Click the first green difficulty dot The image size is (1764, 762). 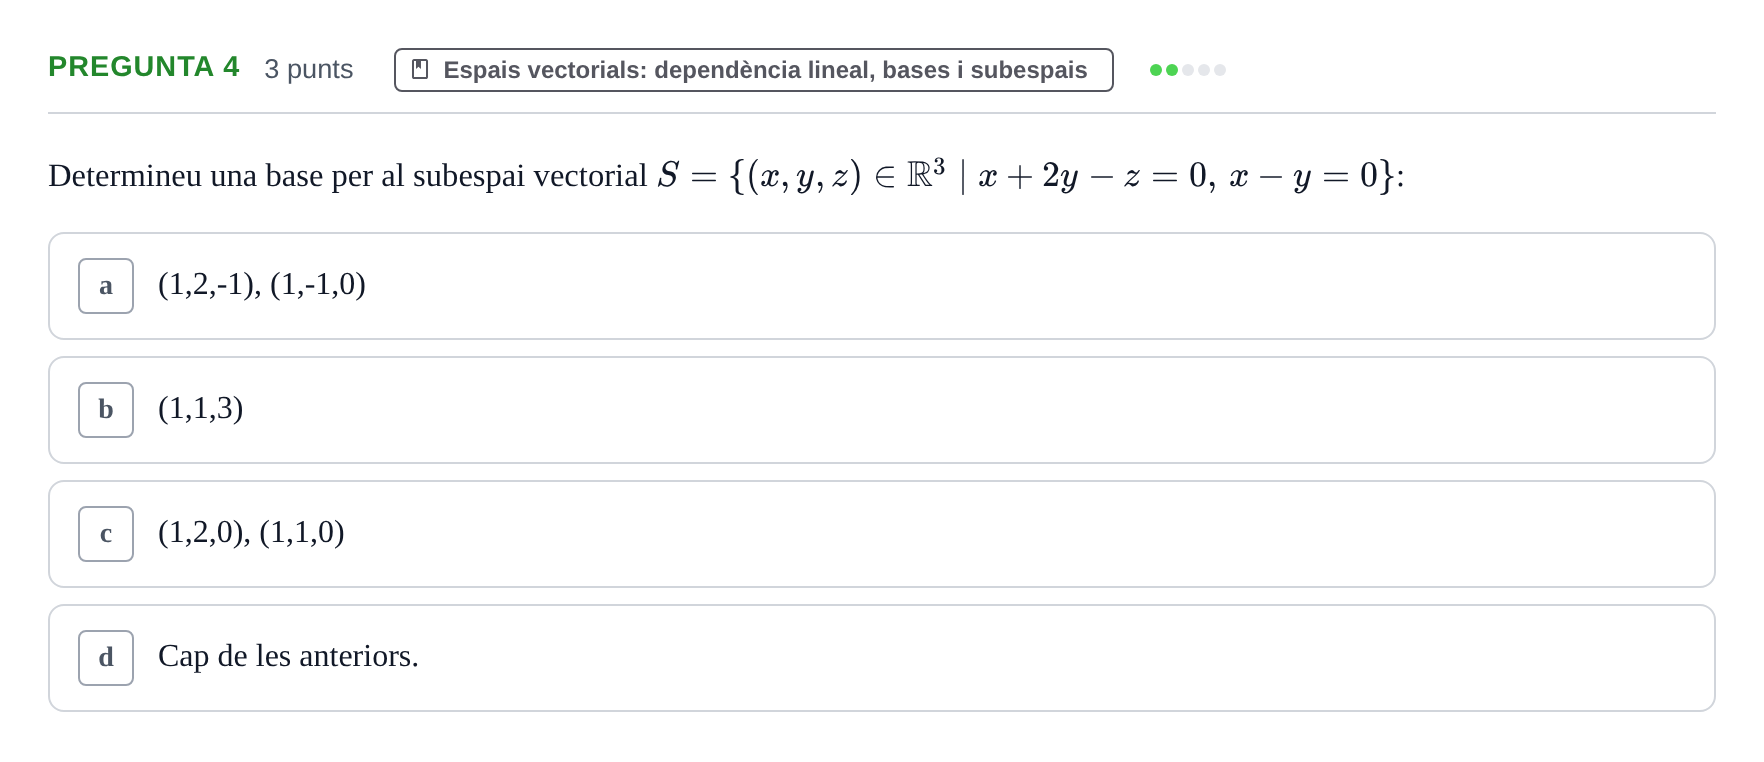[1156, 70]
